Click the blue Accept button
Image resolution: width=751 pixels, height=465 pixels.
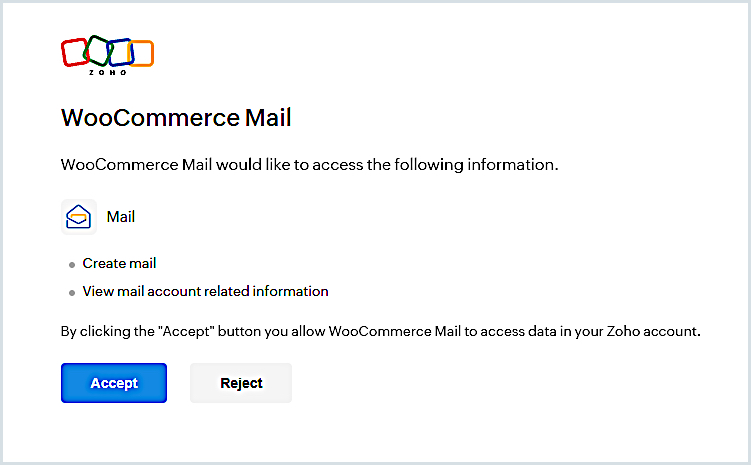click(x=114, y=383)
